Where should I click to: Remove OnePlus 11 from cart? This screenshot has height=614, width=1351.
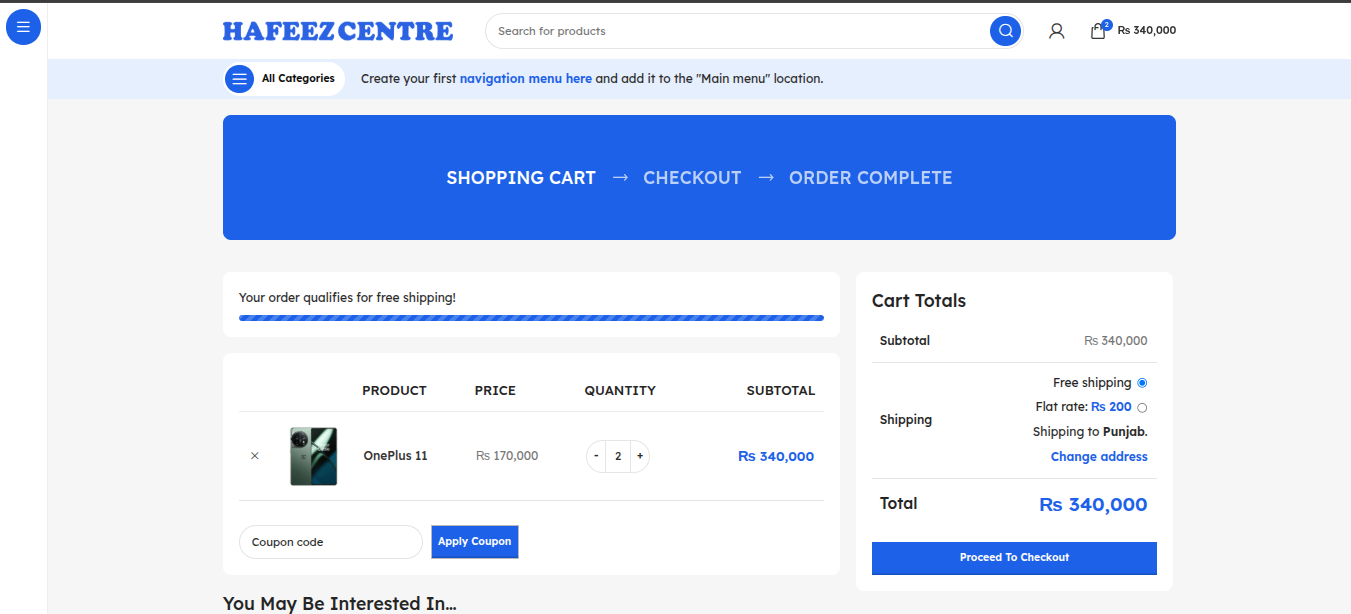click(254, 456)
